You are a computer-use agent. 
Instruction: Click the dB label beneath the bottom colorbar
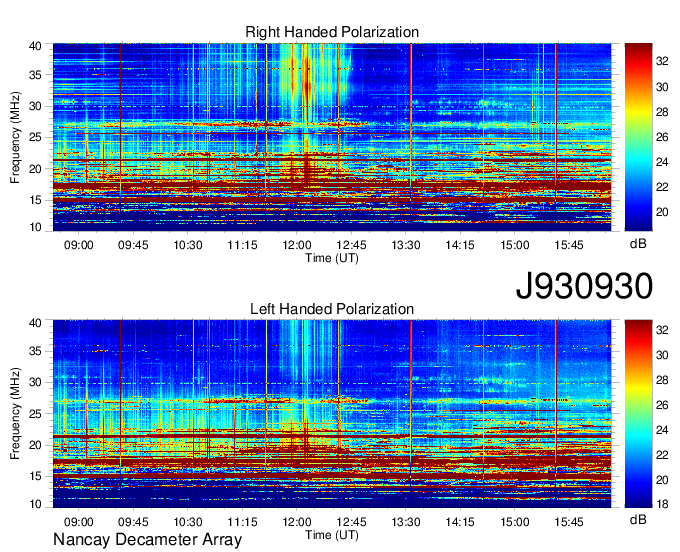(638, 519)
